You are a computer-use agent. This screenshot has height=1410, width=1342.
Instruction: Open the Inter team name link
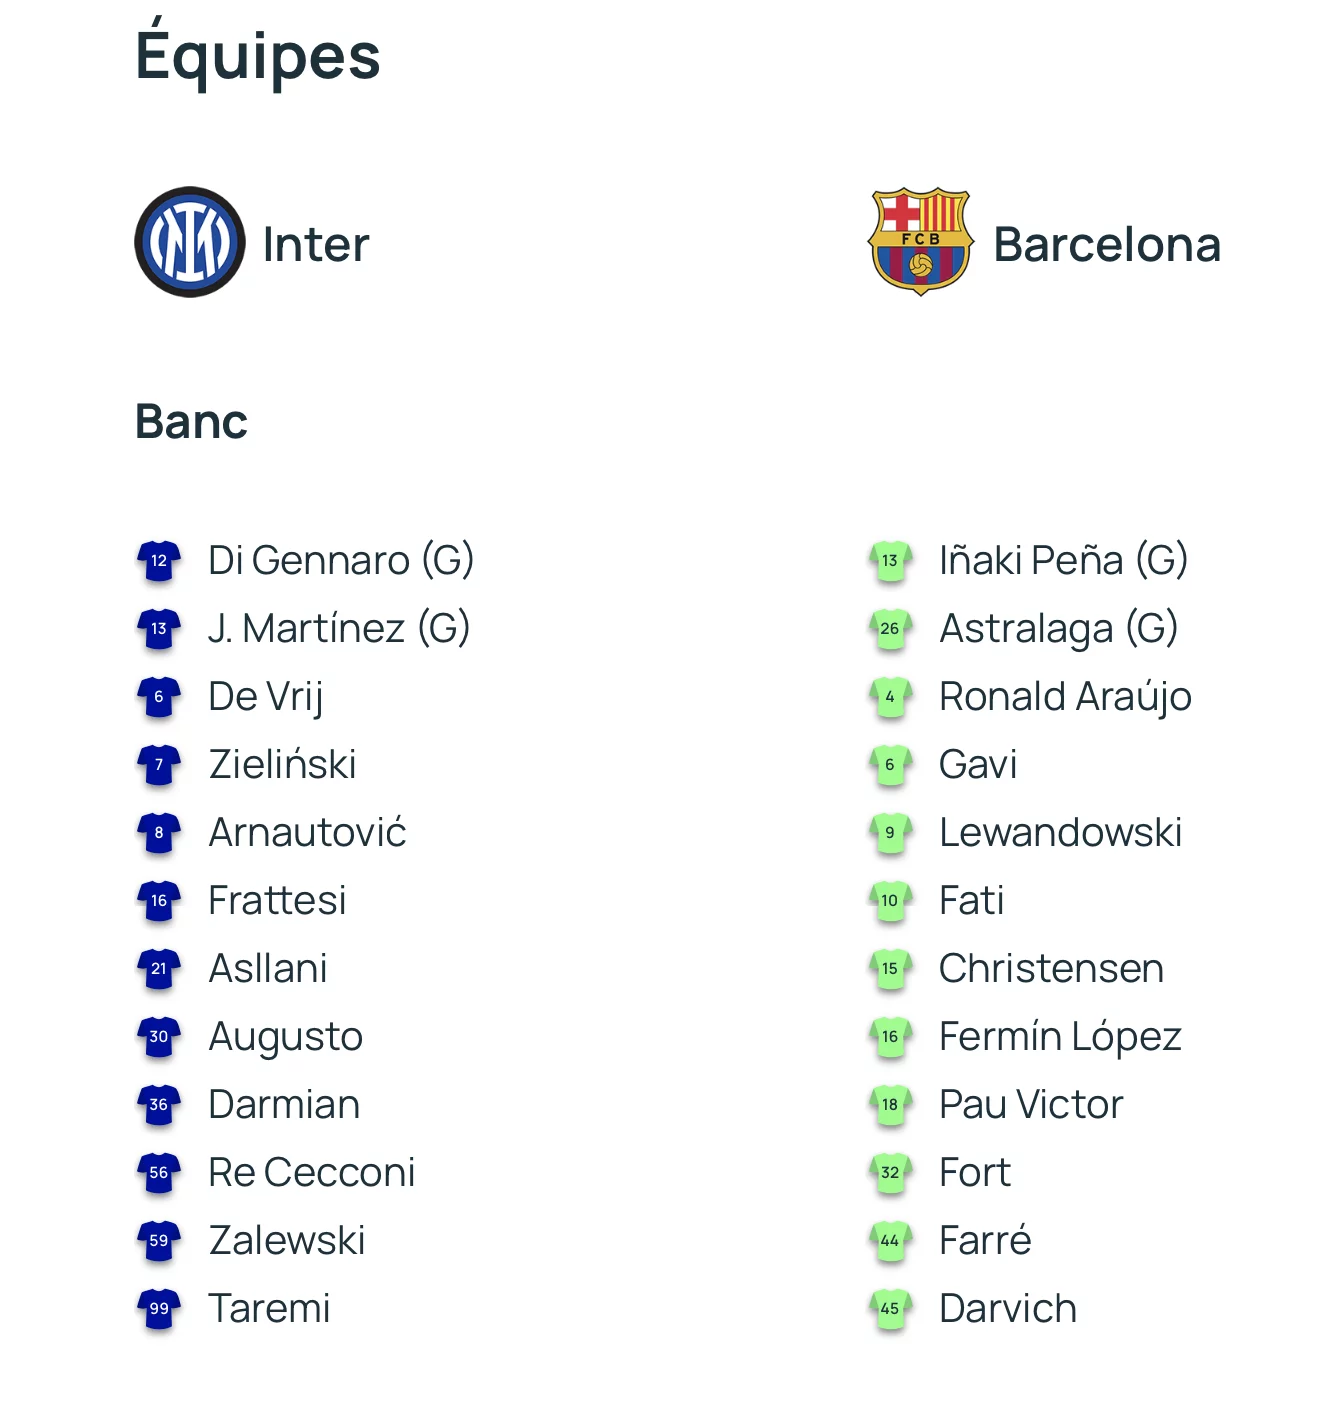click(316, 245)
